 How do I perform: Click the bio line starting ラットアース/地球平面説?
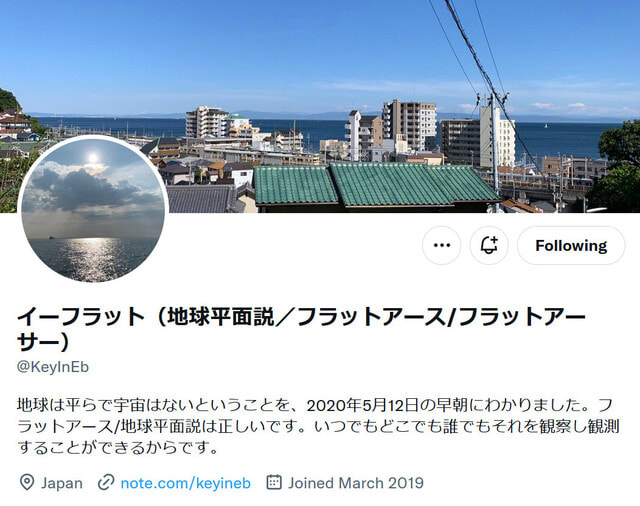coord(318,426)
